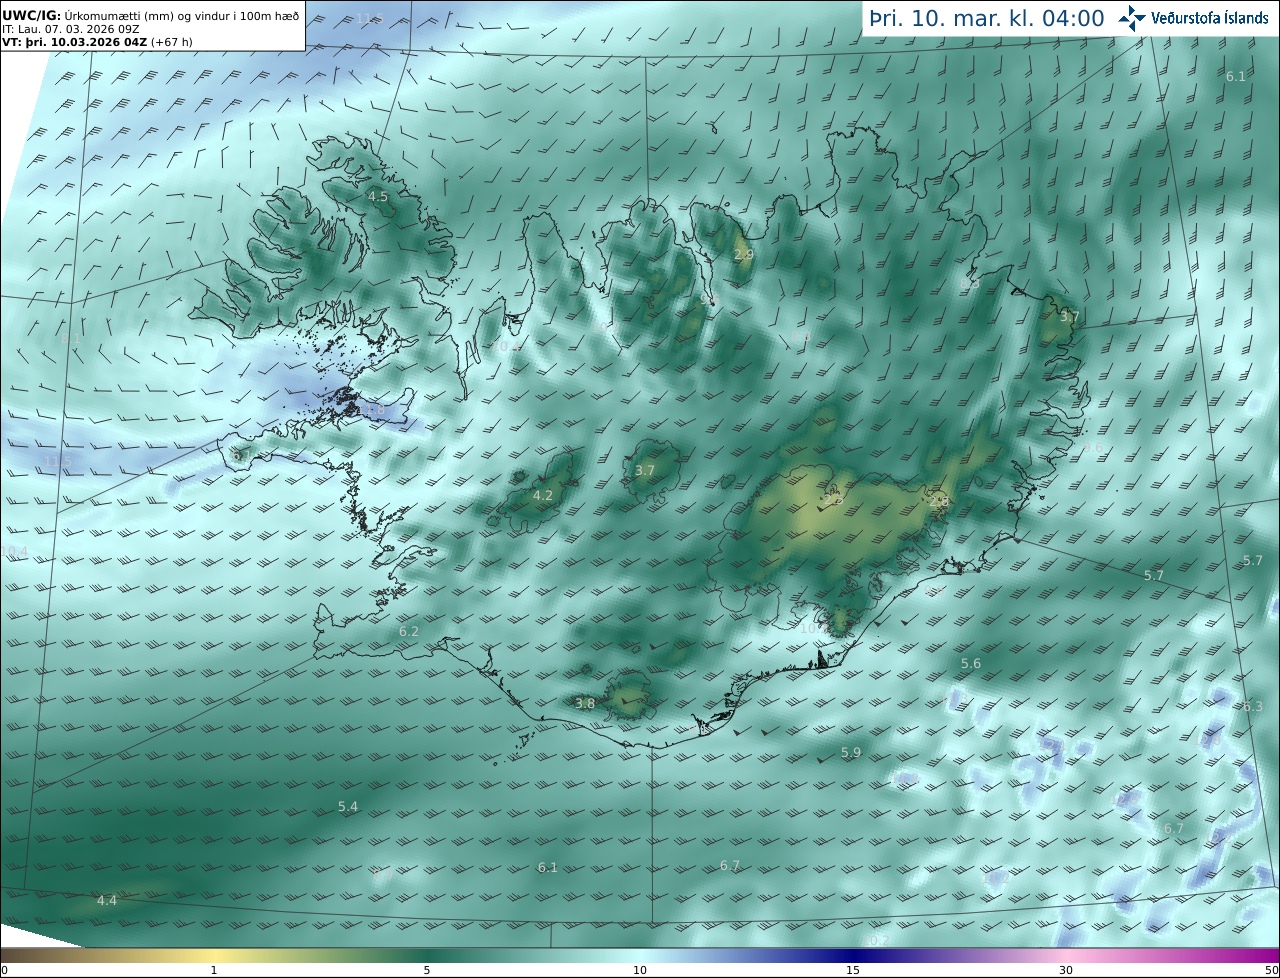
Task: Click the 6.2 value near the southwest coast
Action: 409,631
